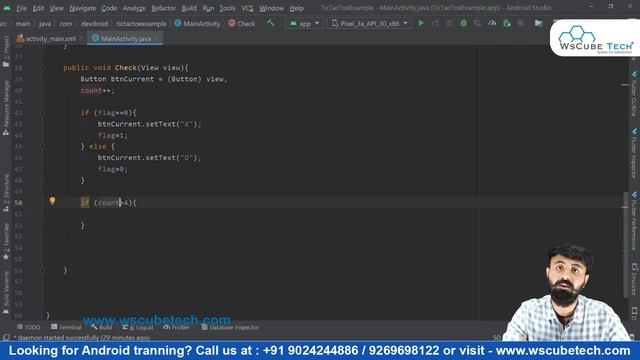Open the Pixel_3a_API_30_x86 device dropdown
Screen dimensions: 640x360
[x=370, y=24]
